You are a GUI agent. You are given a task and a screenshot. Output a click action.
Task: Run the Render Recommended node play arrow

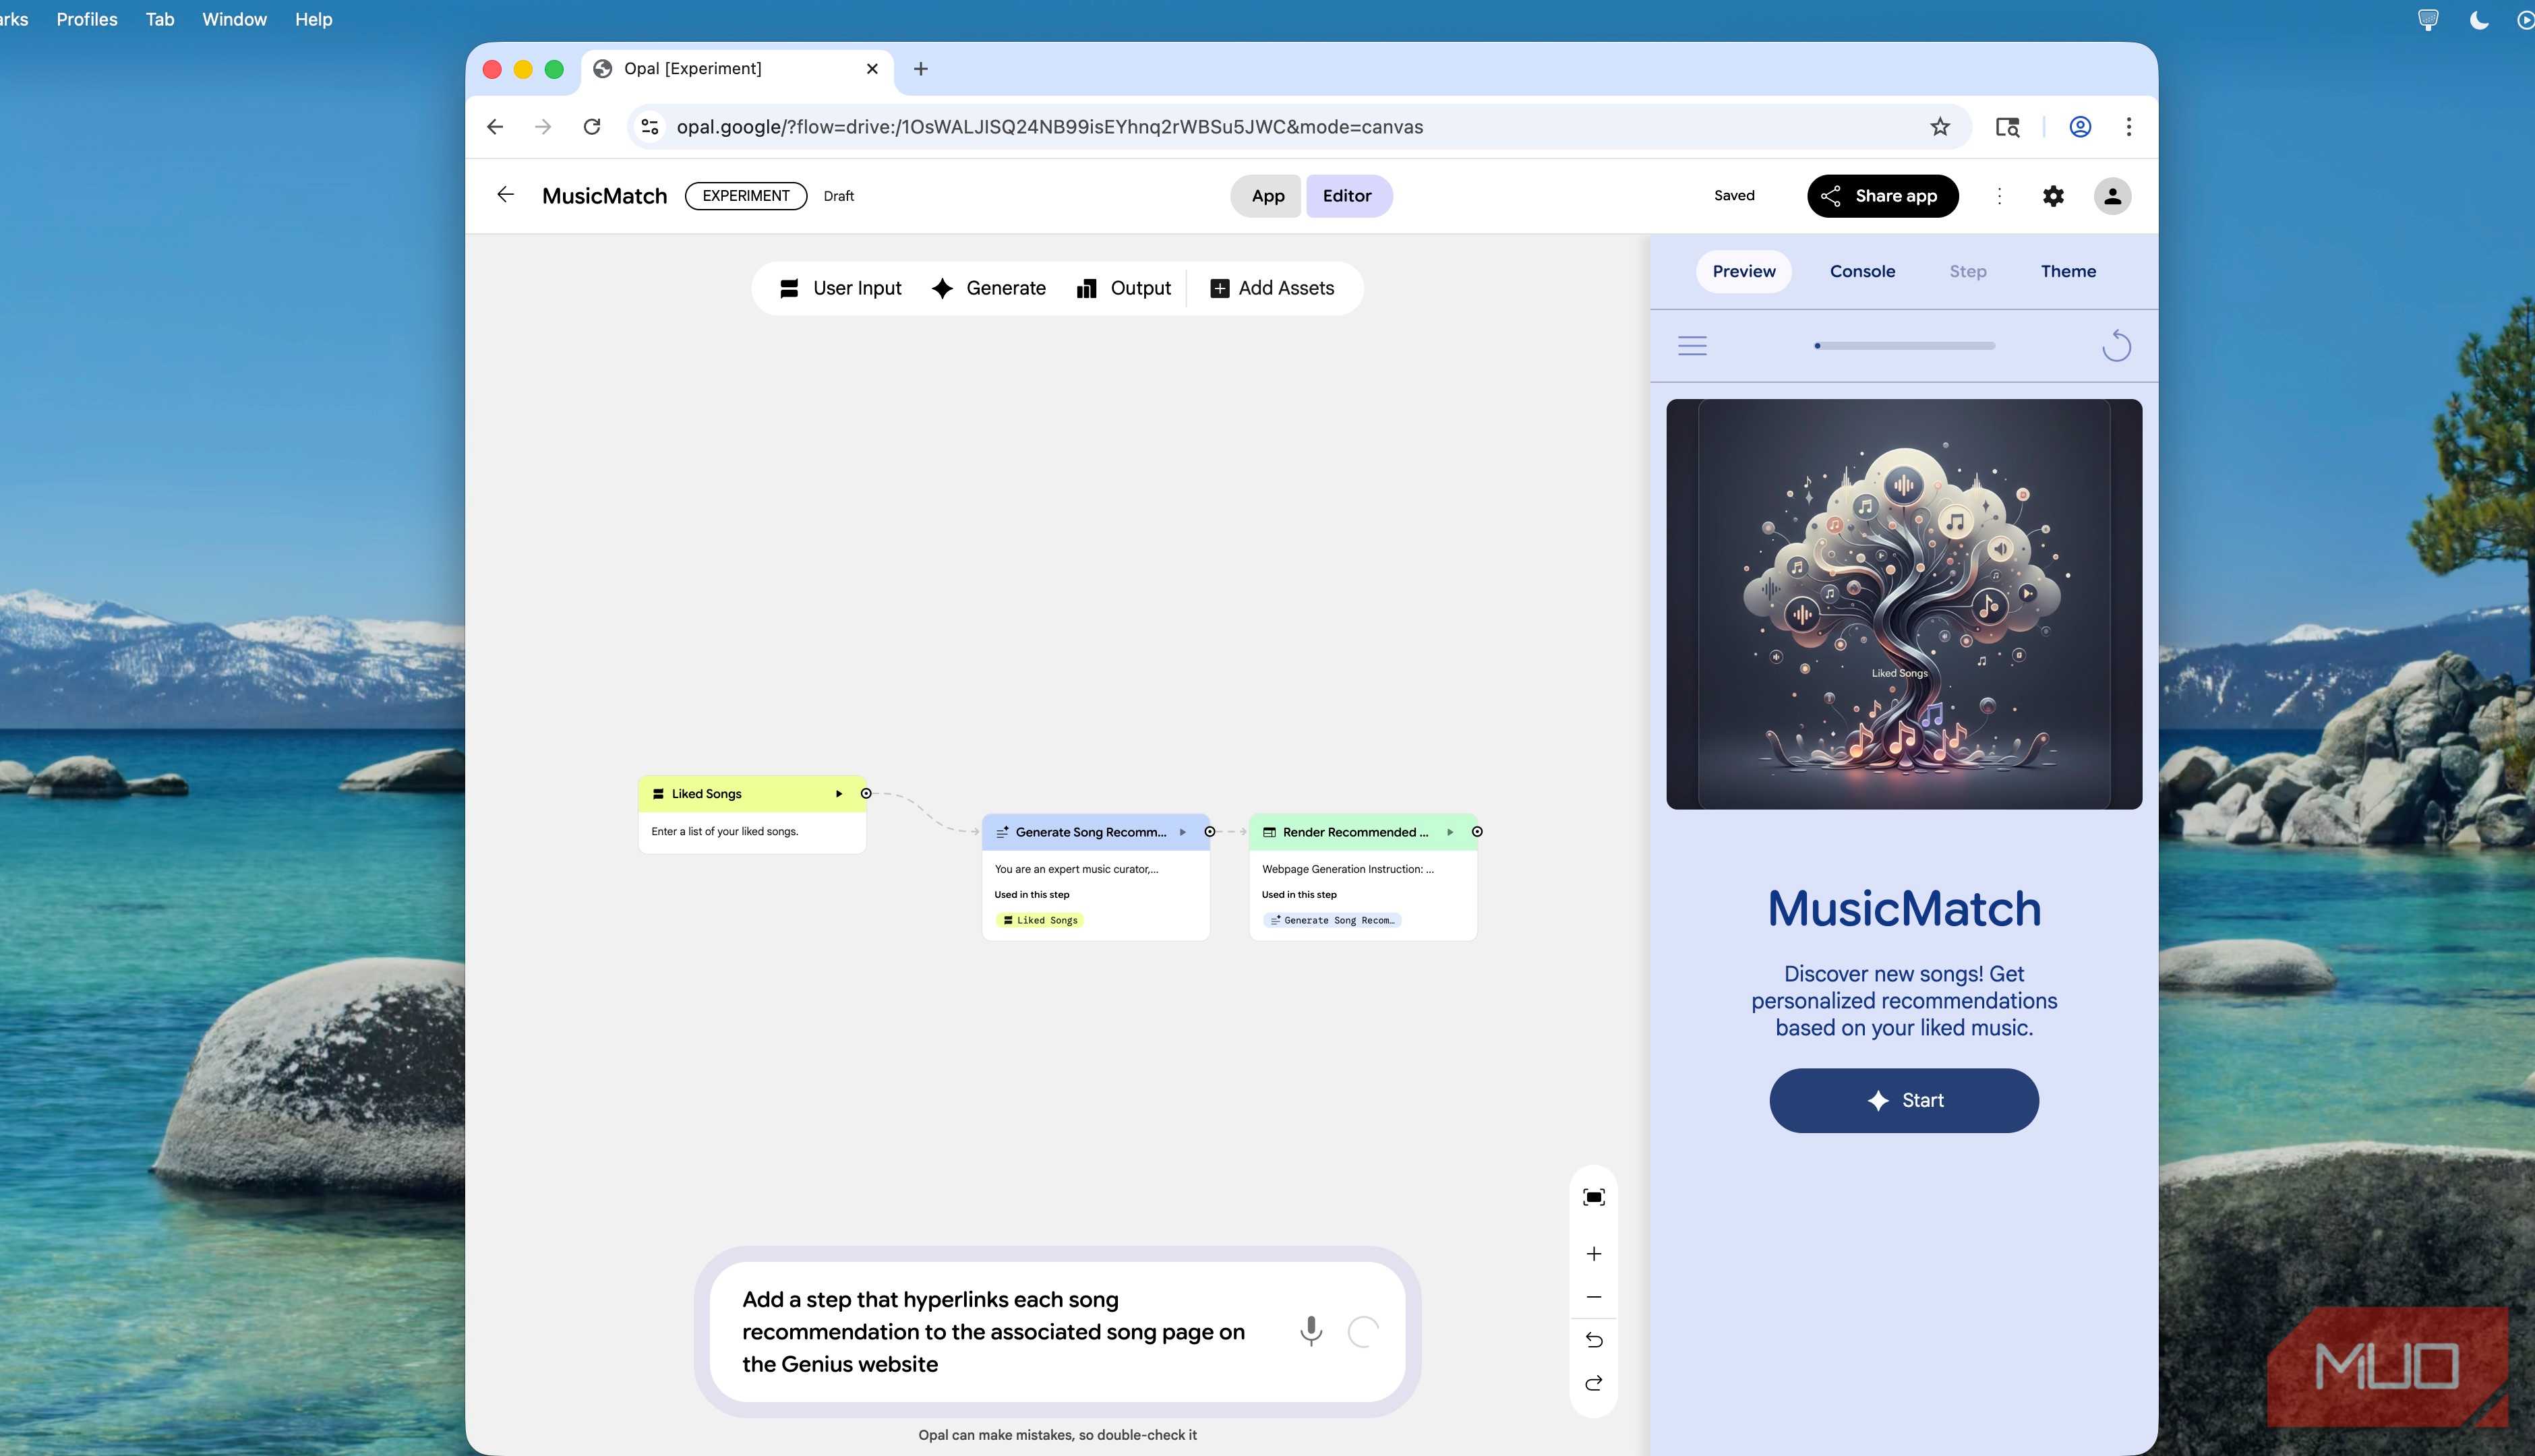tap(1450, 832)
